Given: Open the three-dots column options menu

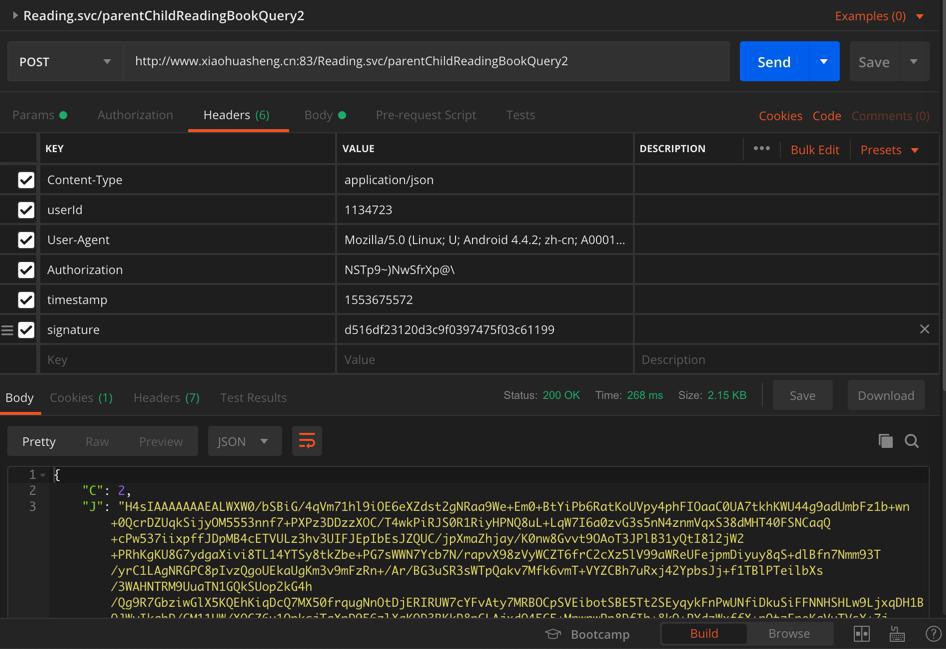Looking at the screenshot, I should click(x=761, y=148).
